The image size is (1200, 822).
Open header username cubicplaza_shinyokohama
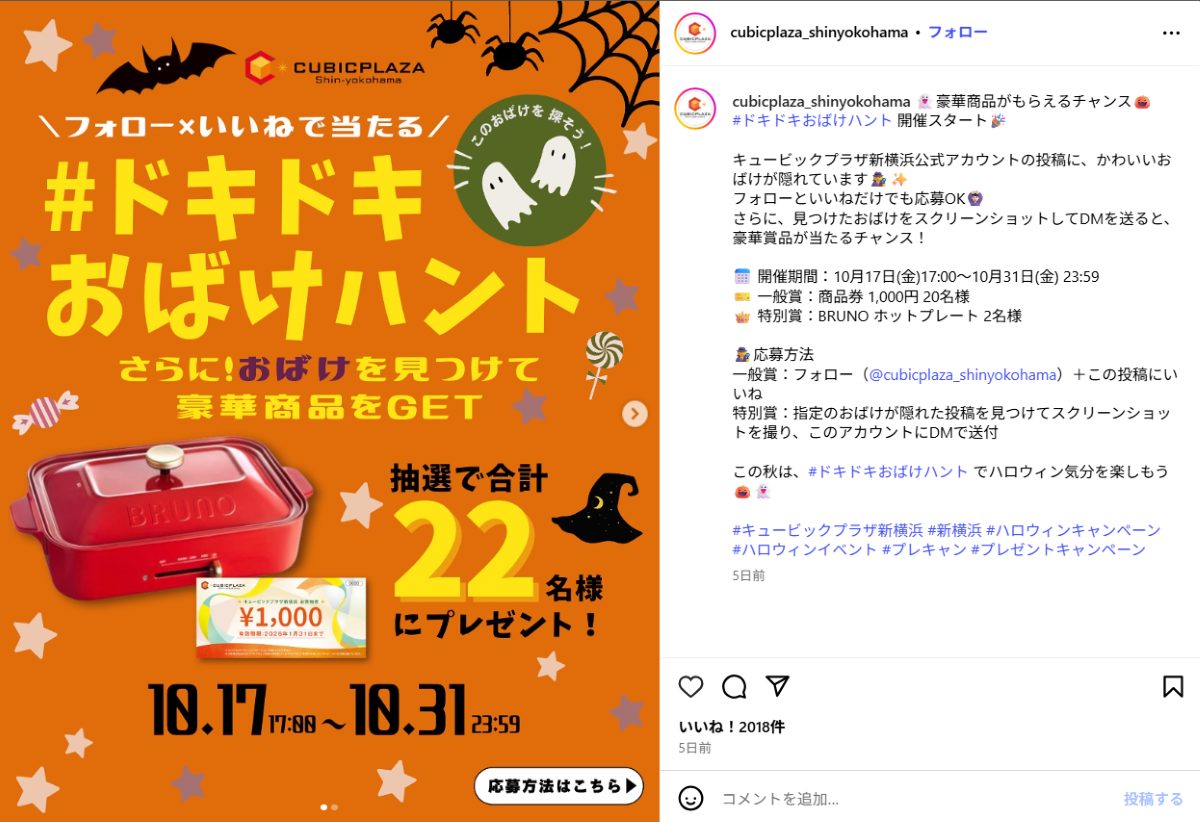pyautogui.click(x=820, y=32)
